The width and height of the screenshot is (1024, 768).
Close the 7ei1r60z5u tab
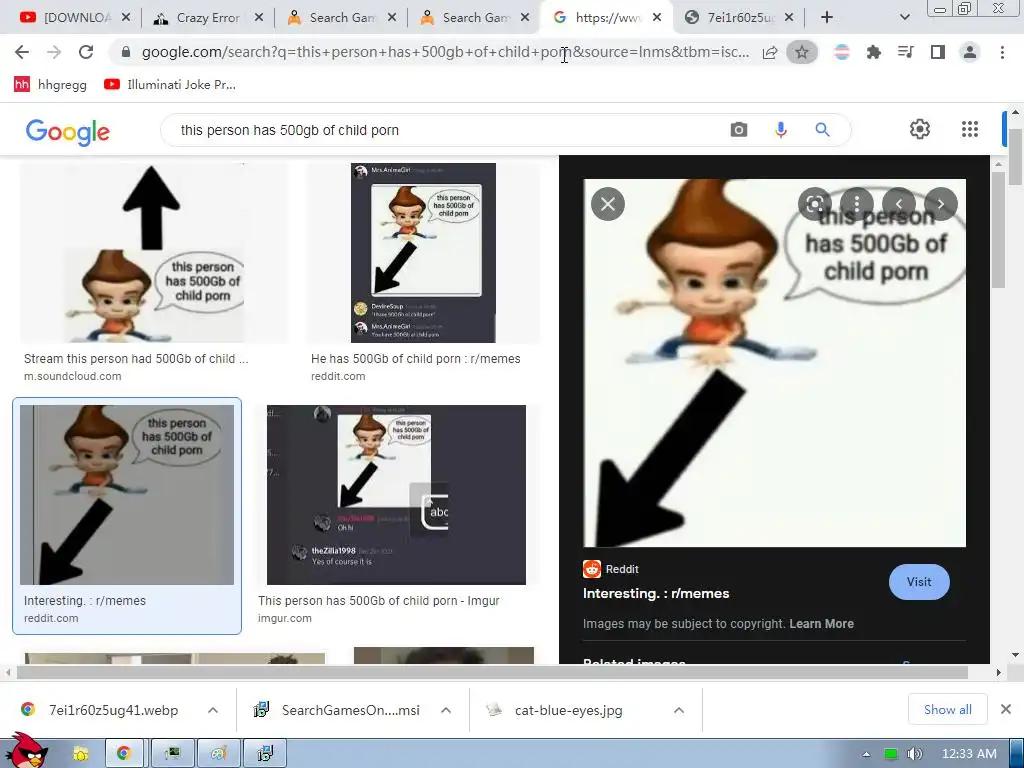[x=789, y=18]
